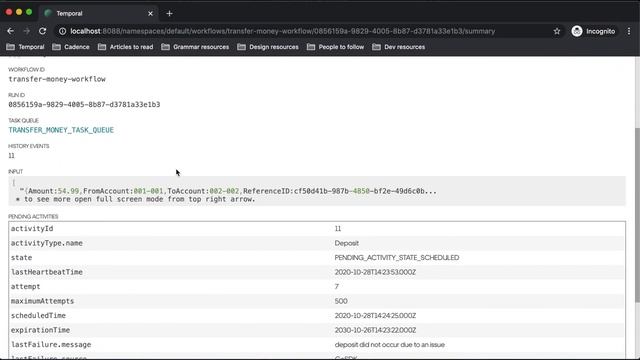Image resolution: width=640 pixels, height=360 pixels.
Task: Click the scheduledTime value 2020-10-28T14:24:25.000Z
Action: [375, 316]
